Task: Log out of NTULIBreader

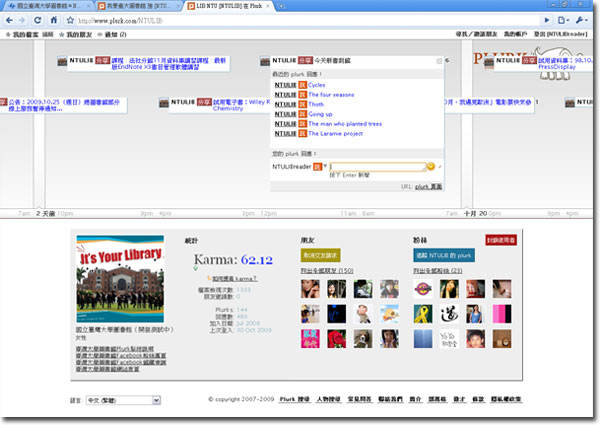Action: point(561,34)
